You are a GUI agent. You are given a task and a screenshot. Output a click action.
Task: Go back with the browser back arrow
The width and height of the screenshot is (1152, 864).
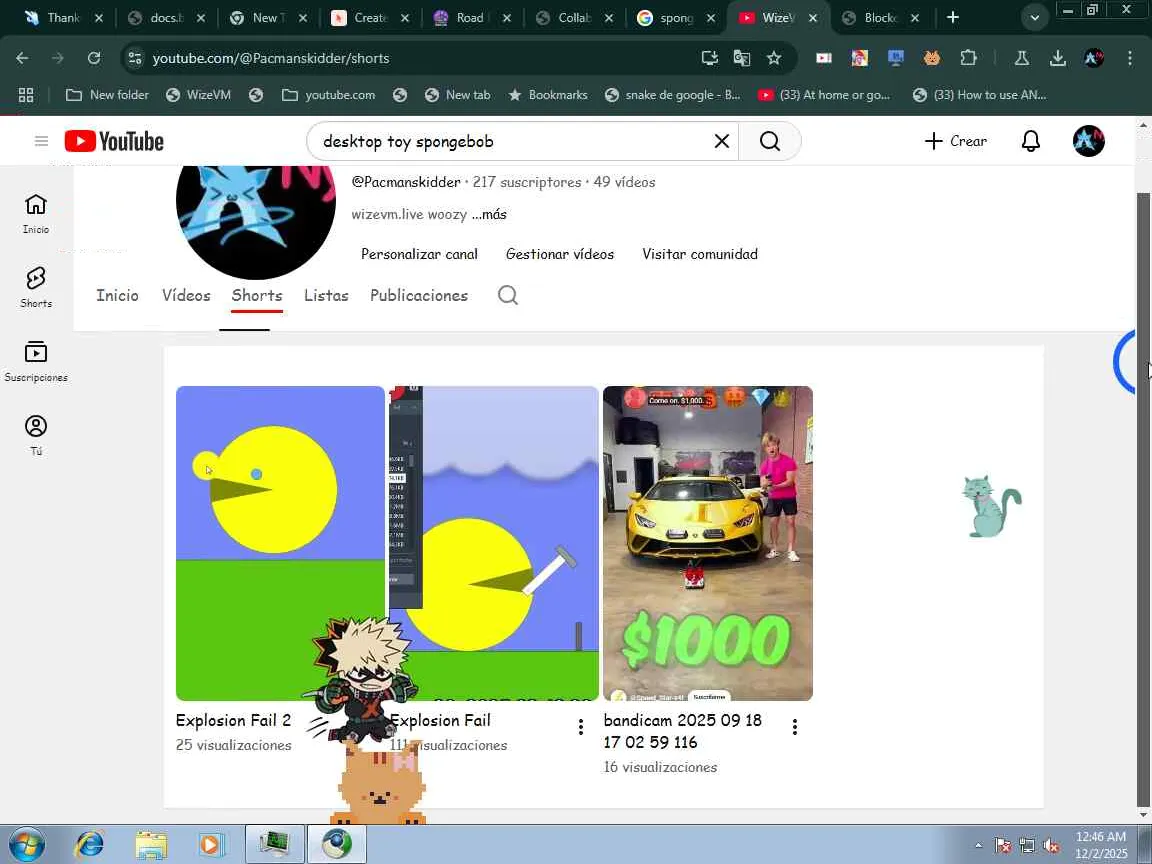tap(22, 58)
